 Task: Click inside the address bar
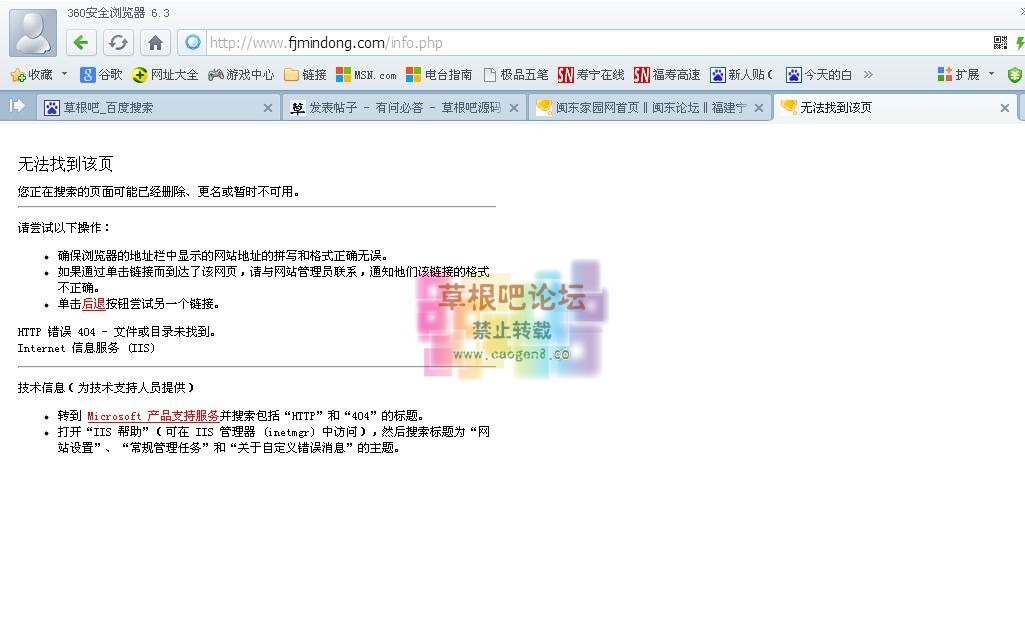400,42
